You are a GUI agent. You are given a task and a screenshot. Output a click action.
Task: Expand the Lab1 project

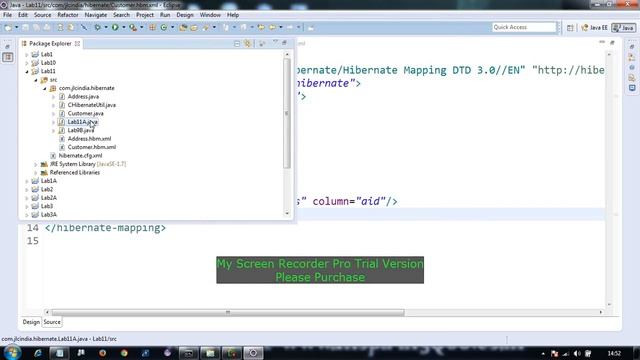click(x=27, y=54)
